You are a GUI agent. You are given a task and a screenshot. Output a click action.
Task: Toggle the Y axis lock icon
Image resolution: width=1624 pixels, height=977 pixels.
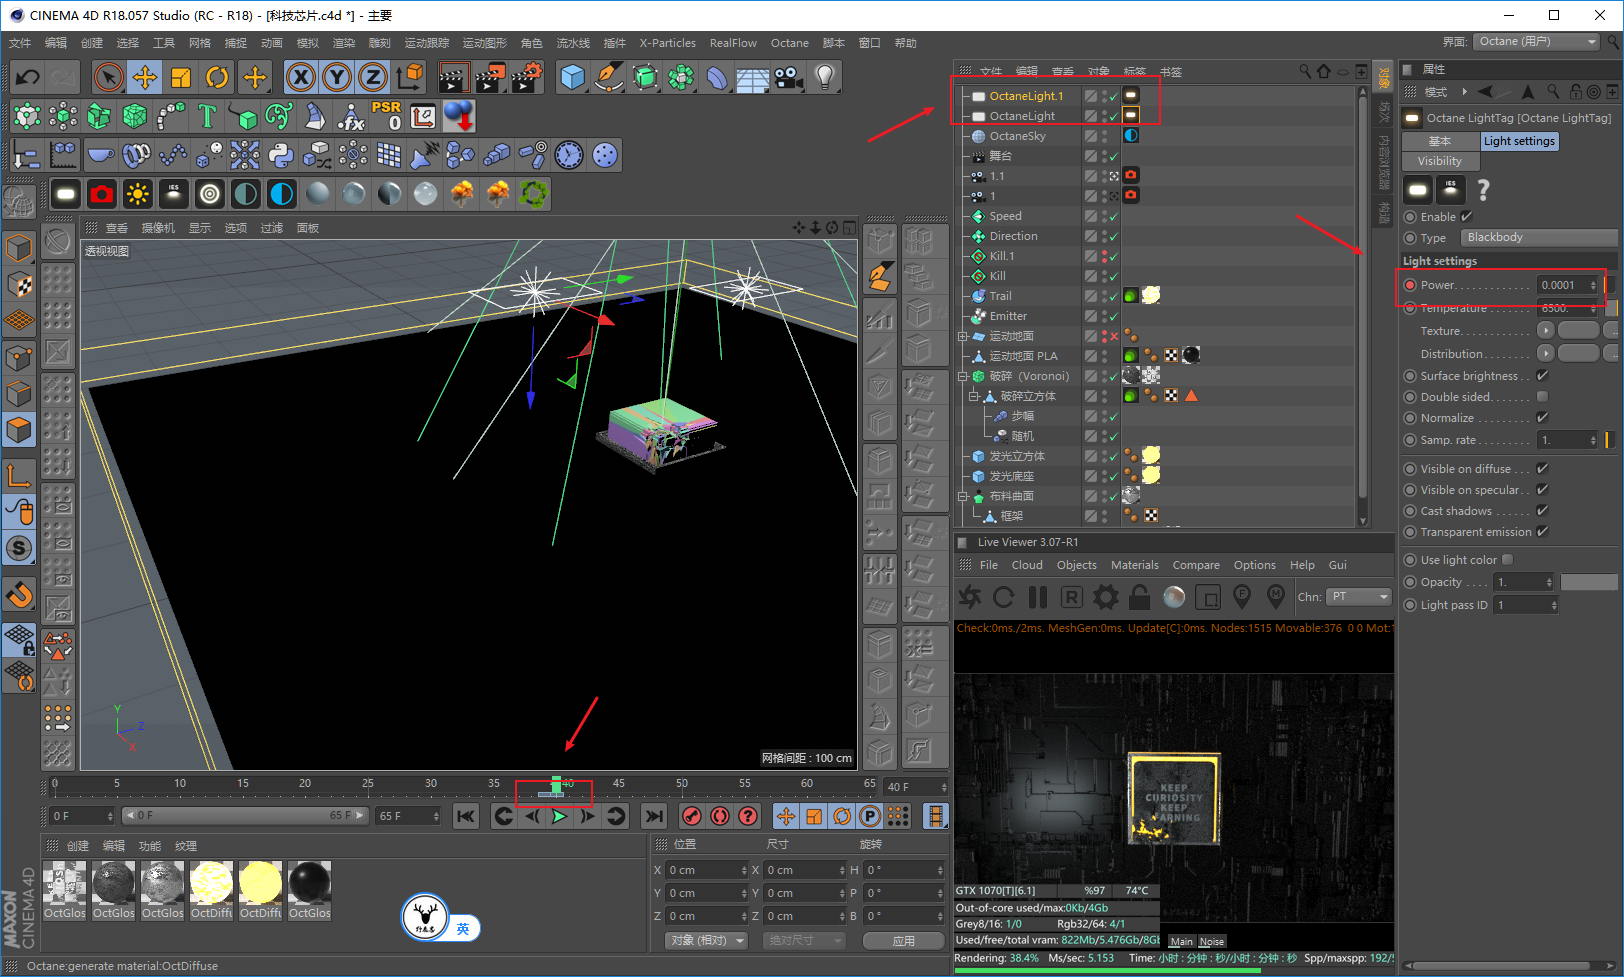point(337,77)
